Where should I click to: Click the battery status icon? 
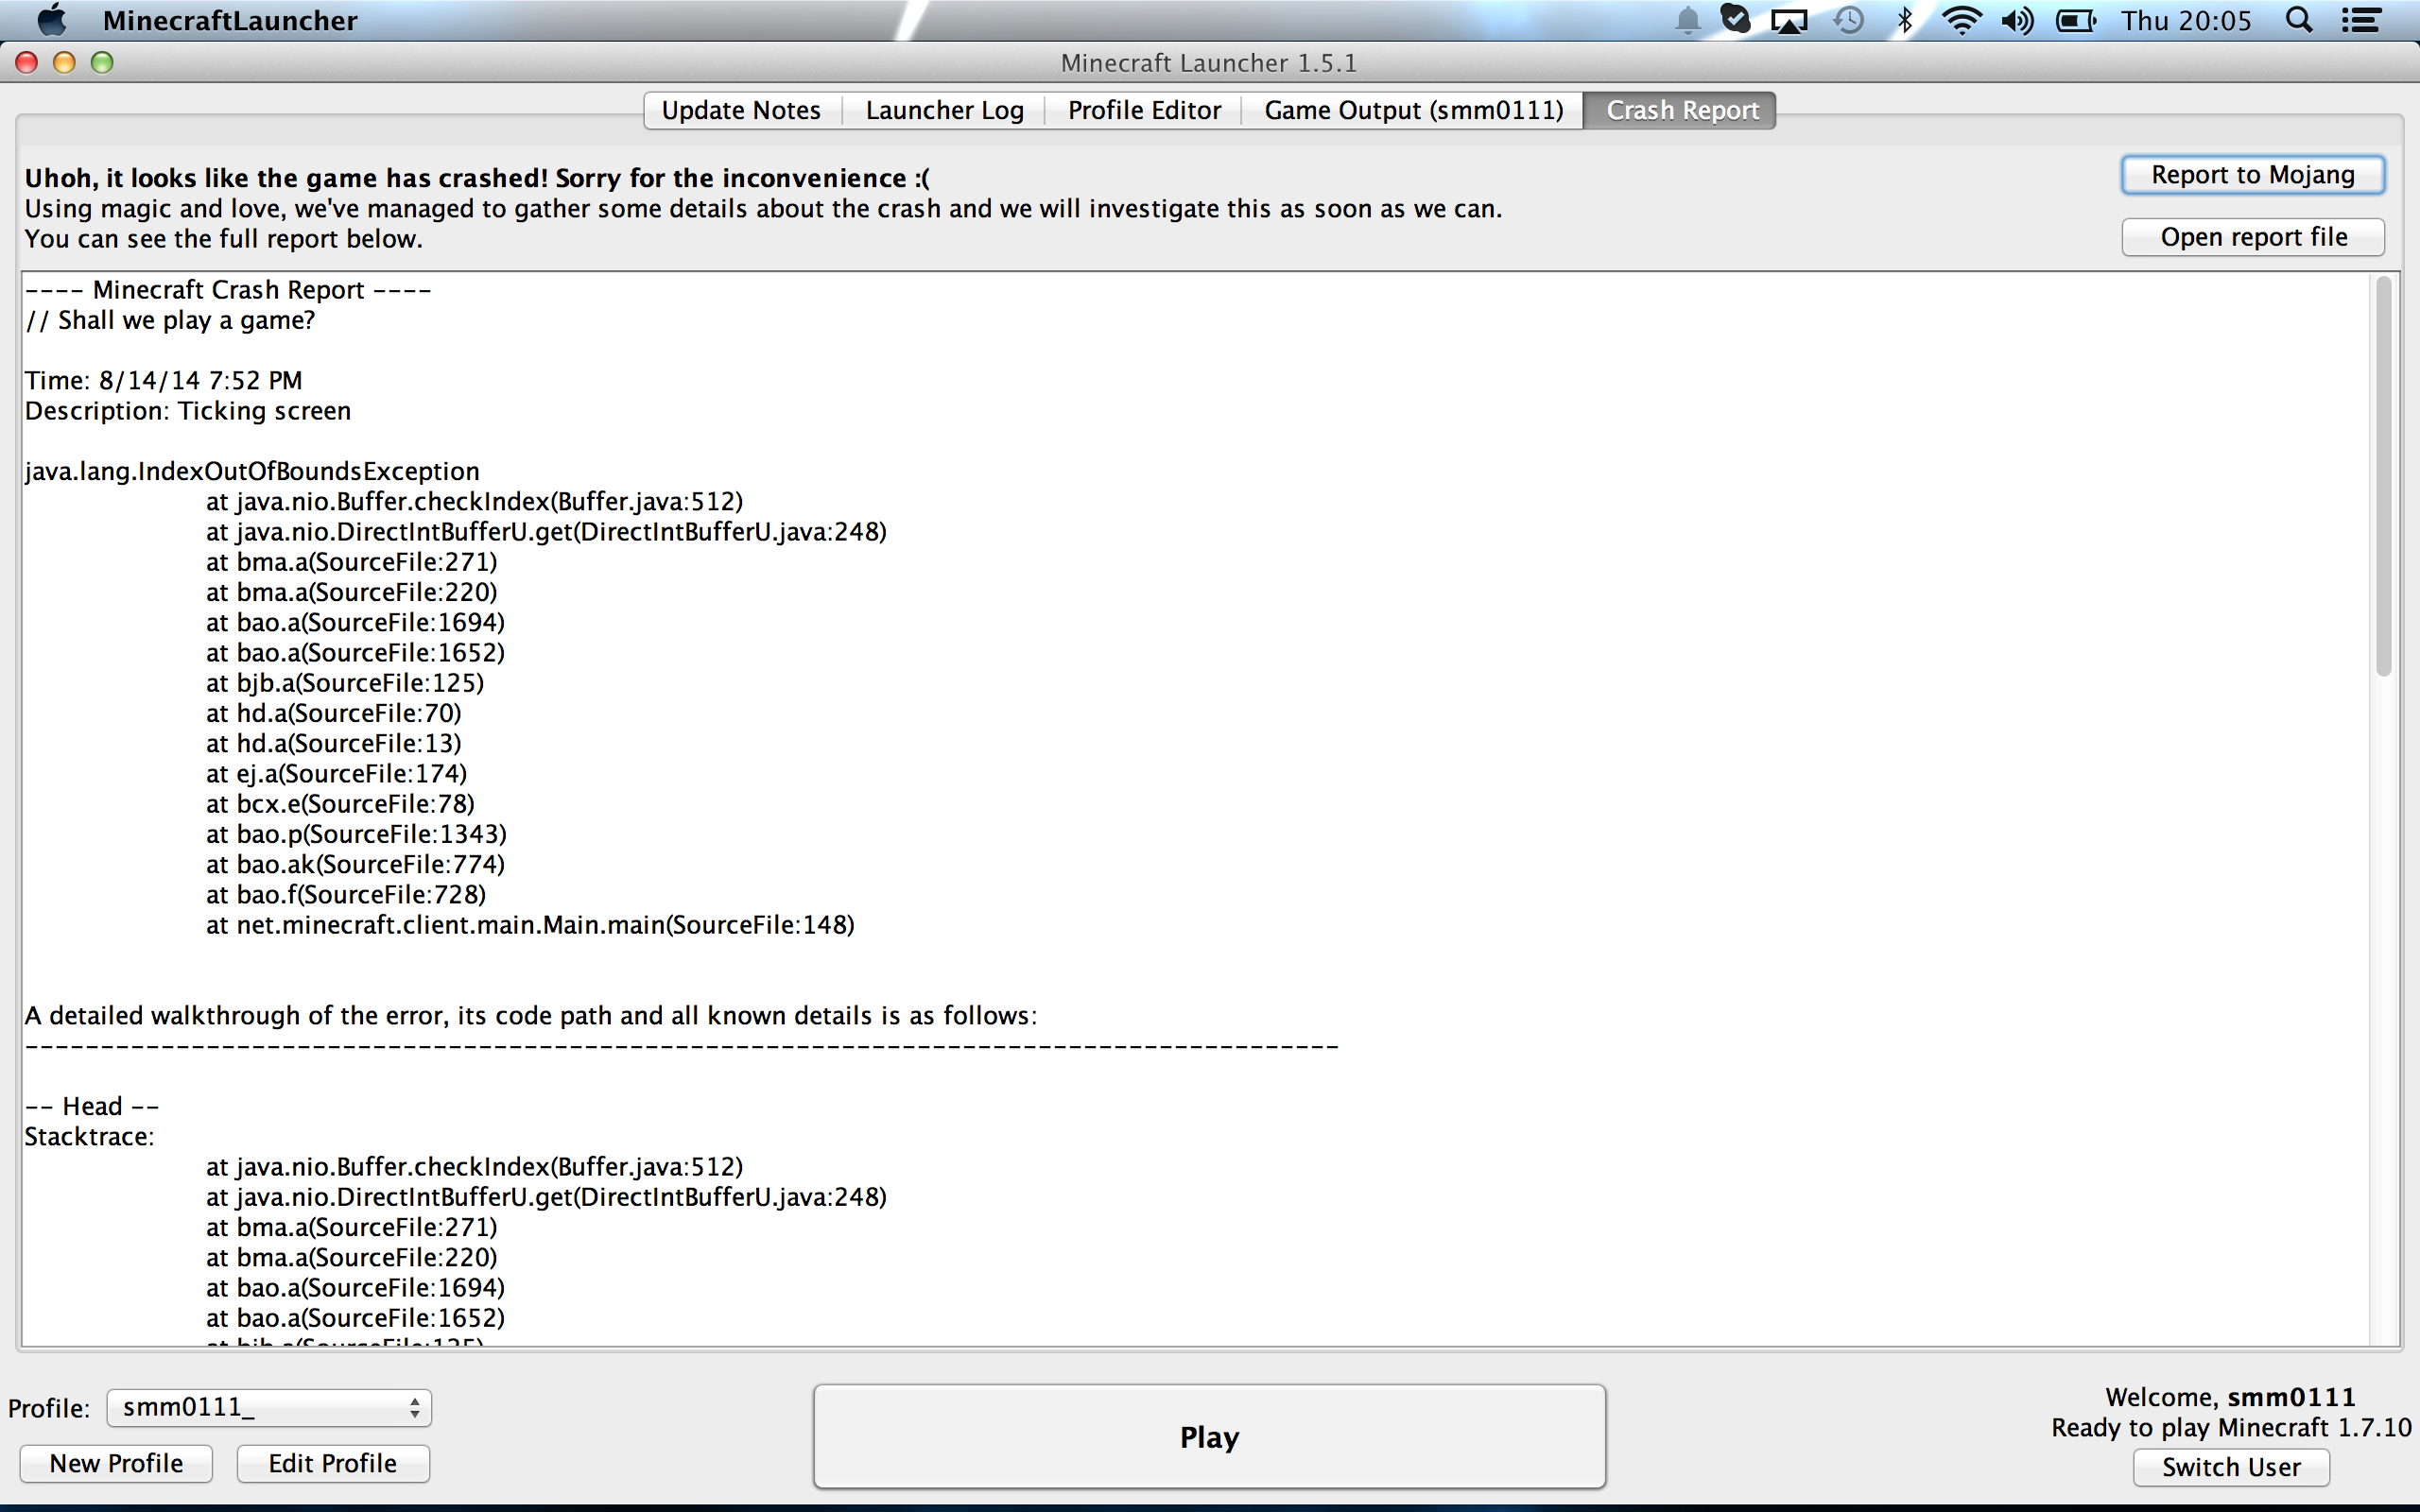pyautogui.click(x=2075, y=20)
